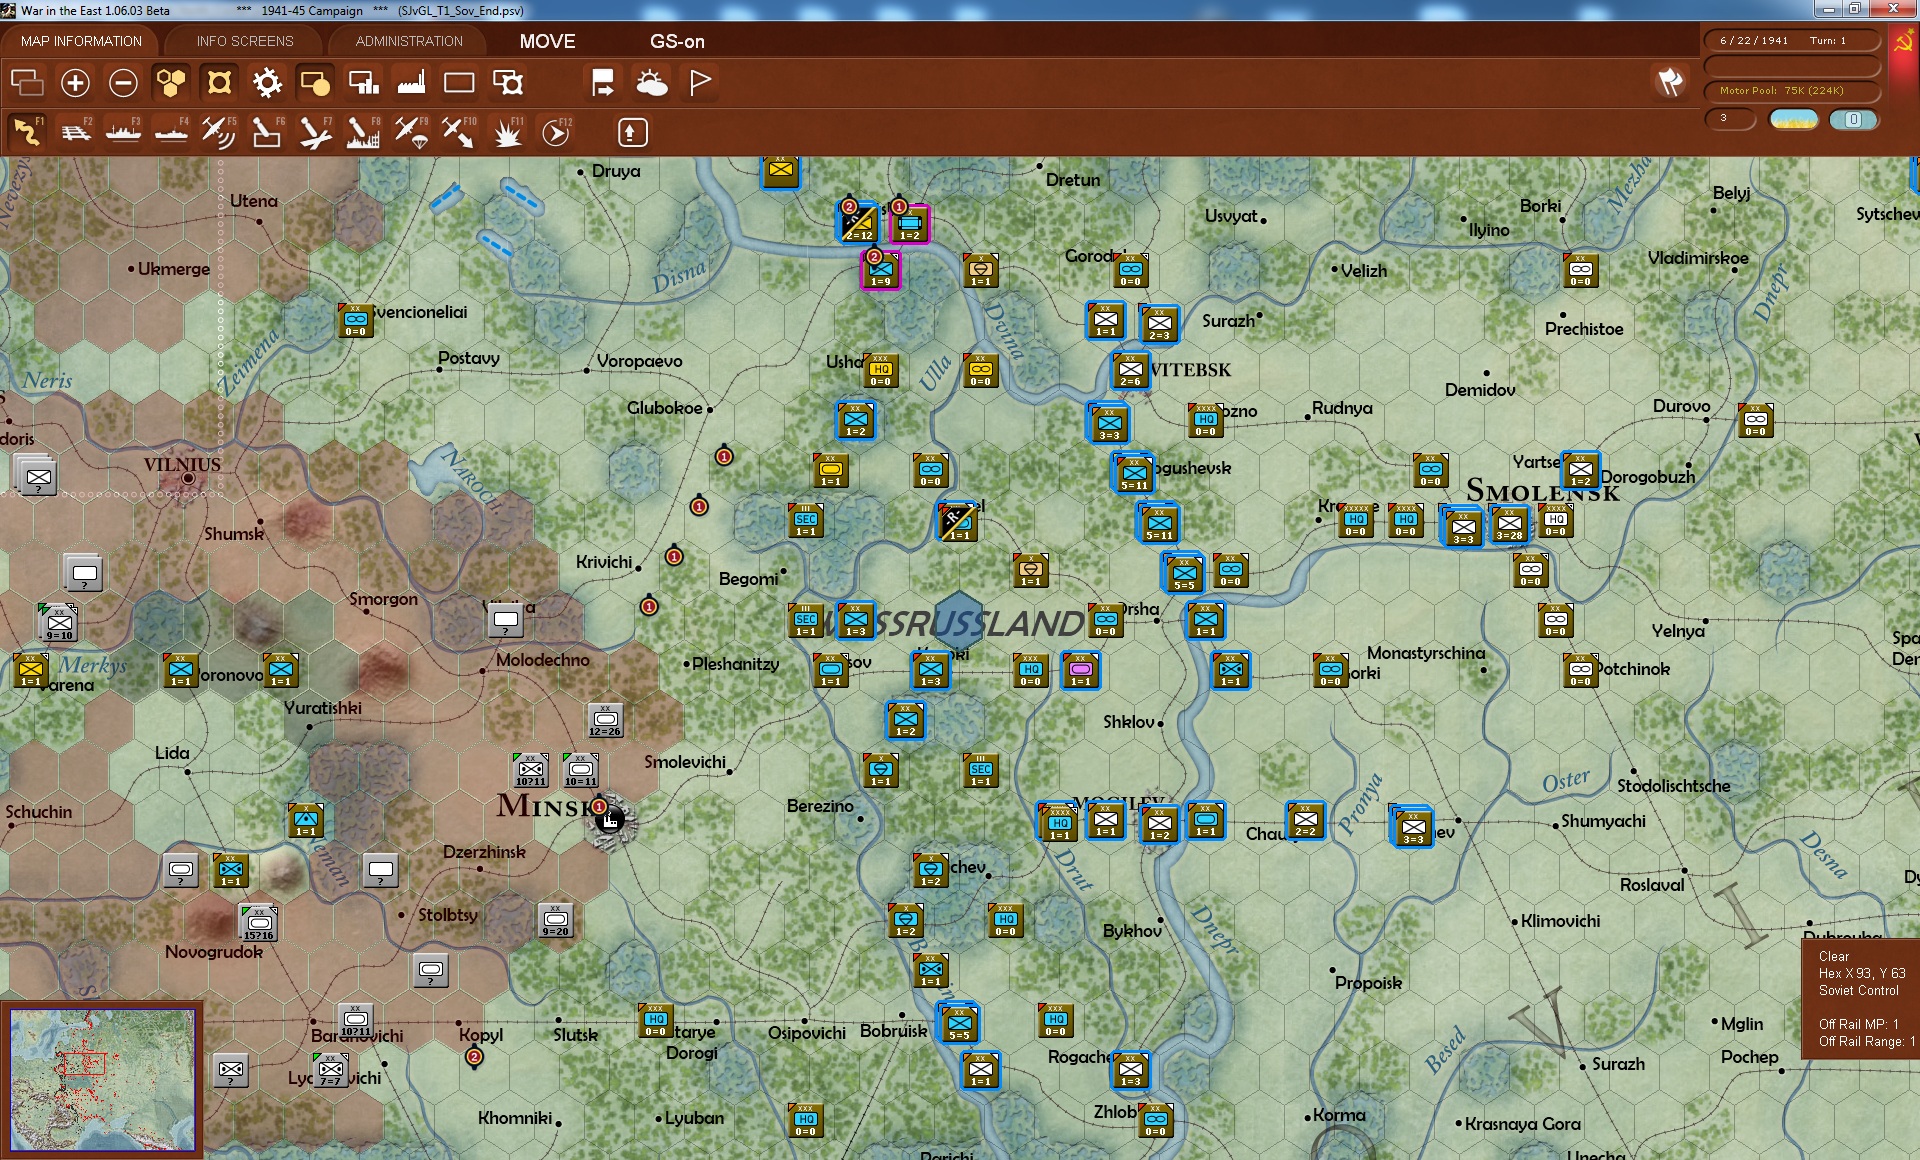Click the MOVE mode label

(547, 41)
